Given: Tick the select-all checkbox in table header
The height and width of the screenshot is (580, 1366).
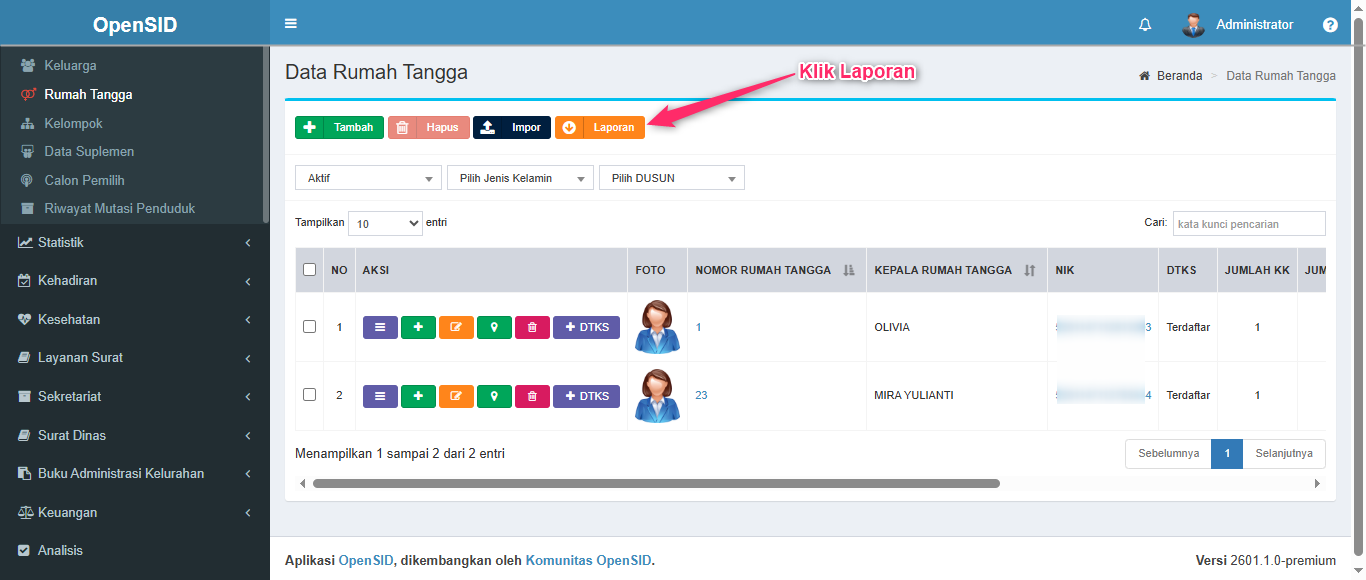Looking at the screenshot, I should click(x=309, y=270).
